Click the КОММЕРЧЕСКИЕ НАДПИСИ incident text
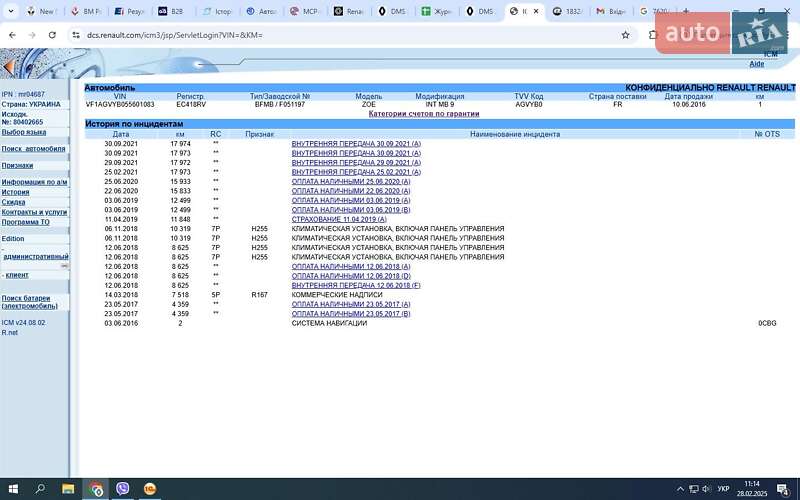The image size is (800, 500). pyautogui.click(x=337, y=295)
